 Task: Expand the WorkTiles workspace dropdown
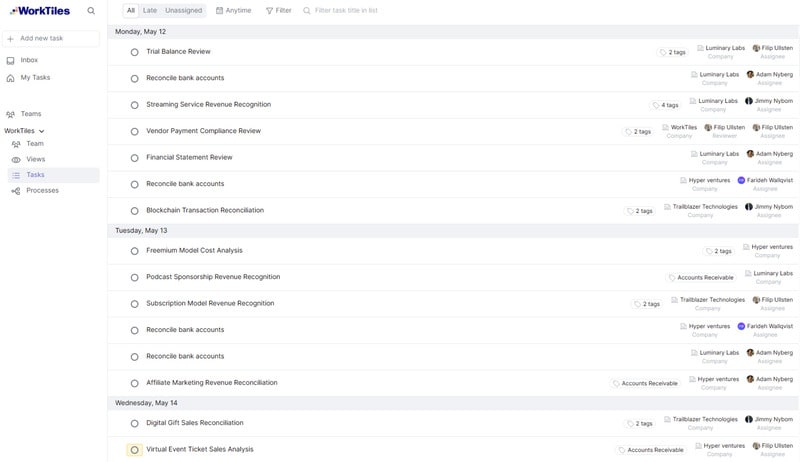coord(41,131)
